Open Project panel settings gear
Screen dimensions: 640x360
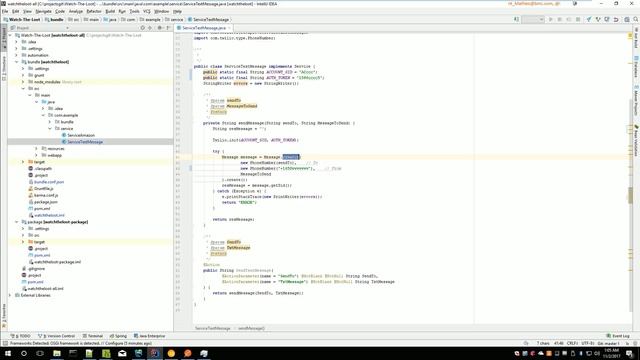pyautogui.click(x=160, y=28)
